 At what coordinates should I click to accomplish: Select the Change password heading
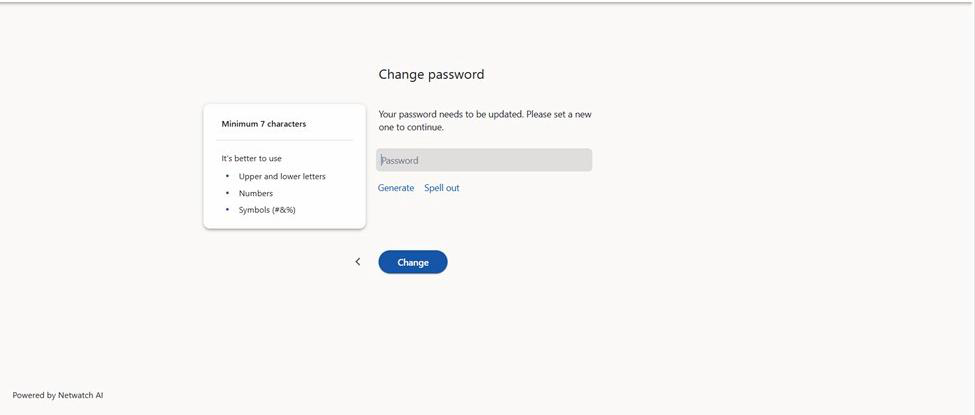pos(431,75)
